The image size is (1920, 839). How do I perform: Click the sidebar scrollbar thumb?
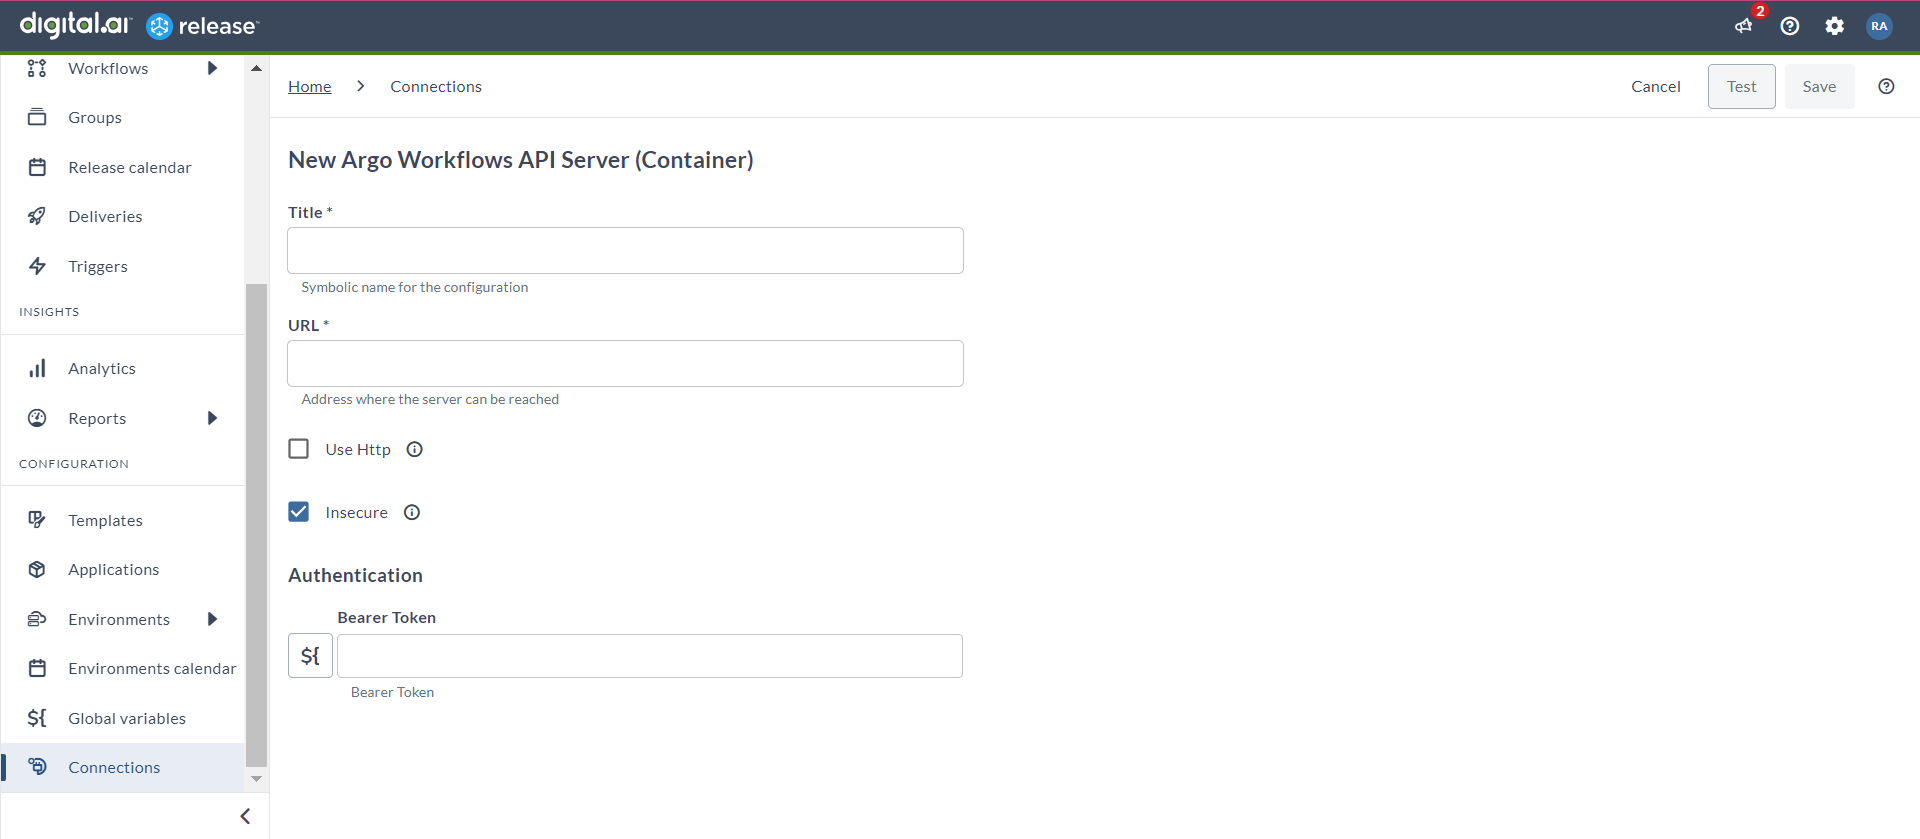pyautogui.click(x=256, y=525)
